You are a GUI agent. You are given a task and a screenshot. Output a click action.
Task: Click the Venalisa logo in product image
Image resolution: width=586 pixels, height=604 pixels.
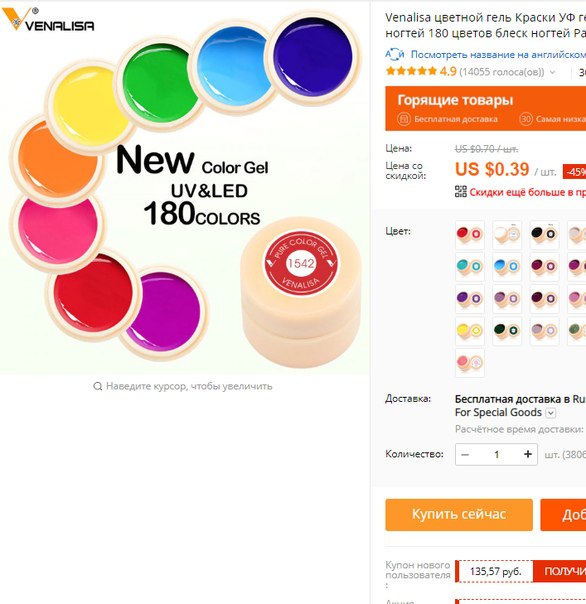[x=48, y=19]
